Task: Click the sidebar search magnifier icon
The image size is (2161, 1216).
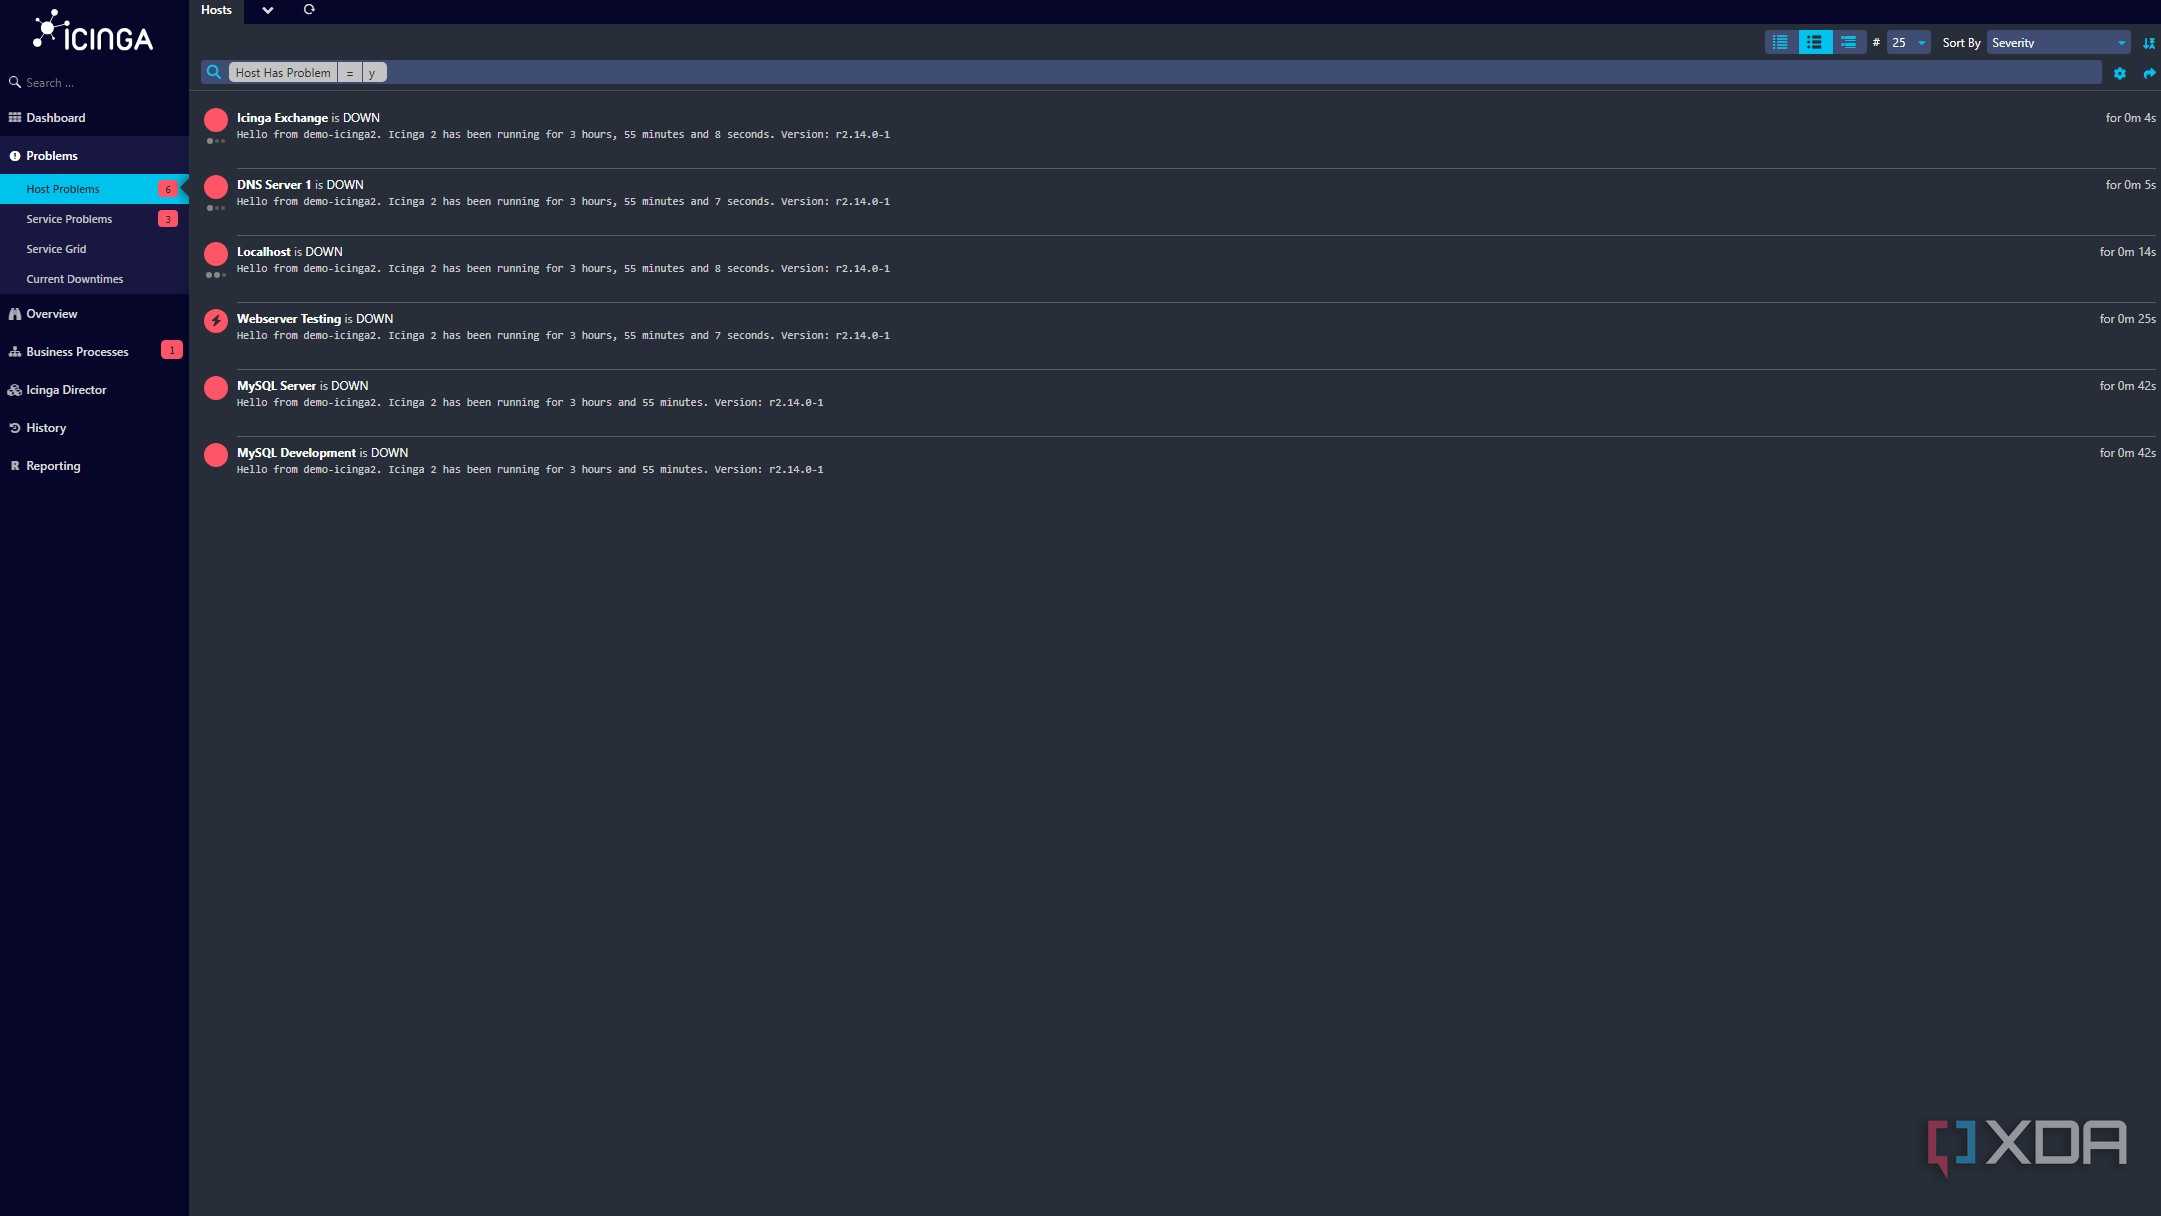Action: (15, 82)
